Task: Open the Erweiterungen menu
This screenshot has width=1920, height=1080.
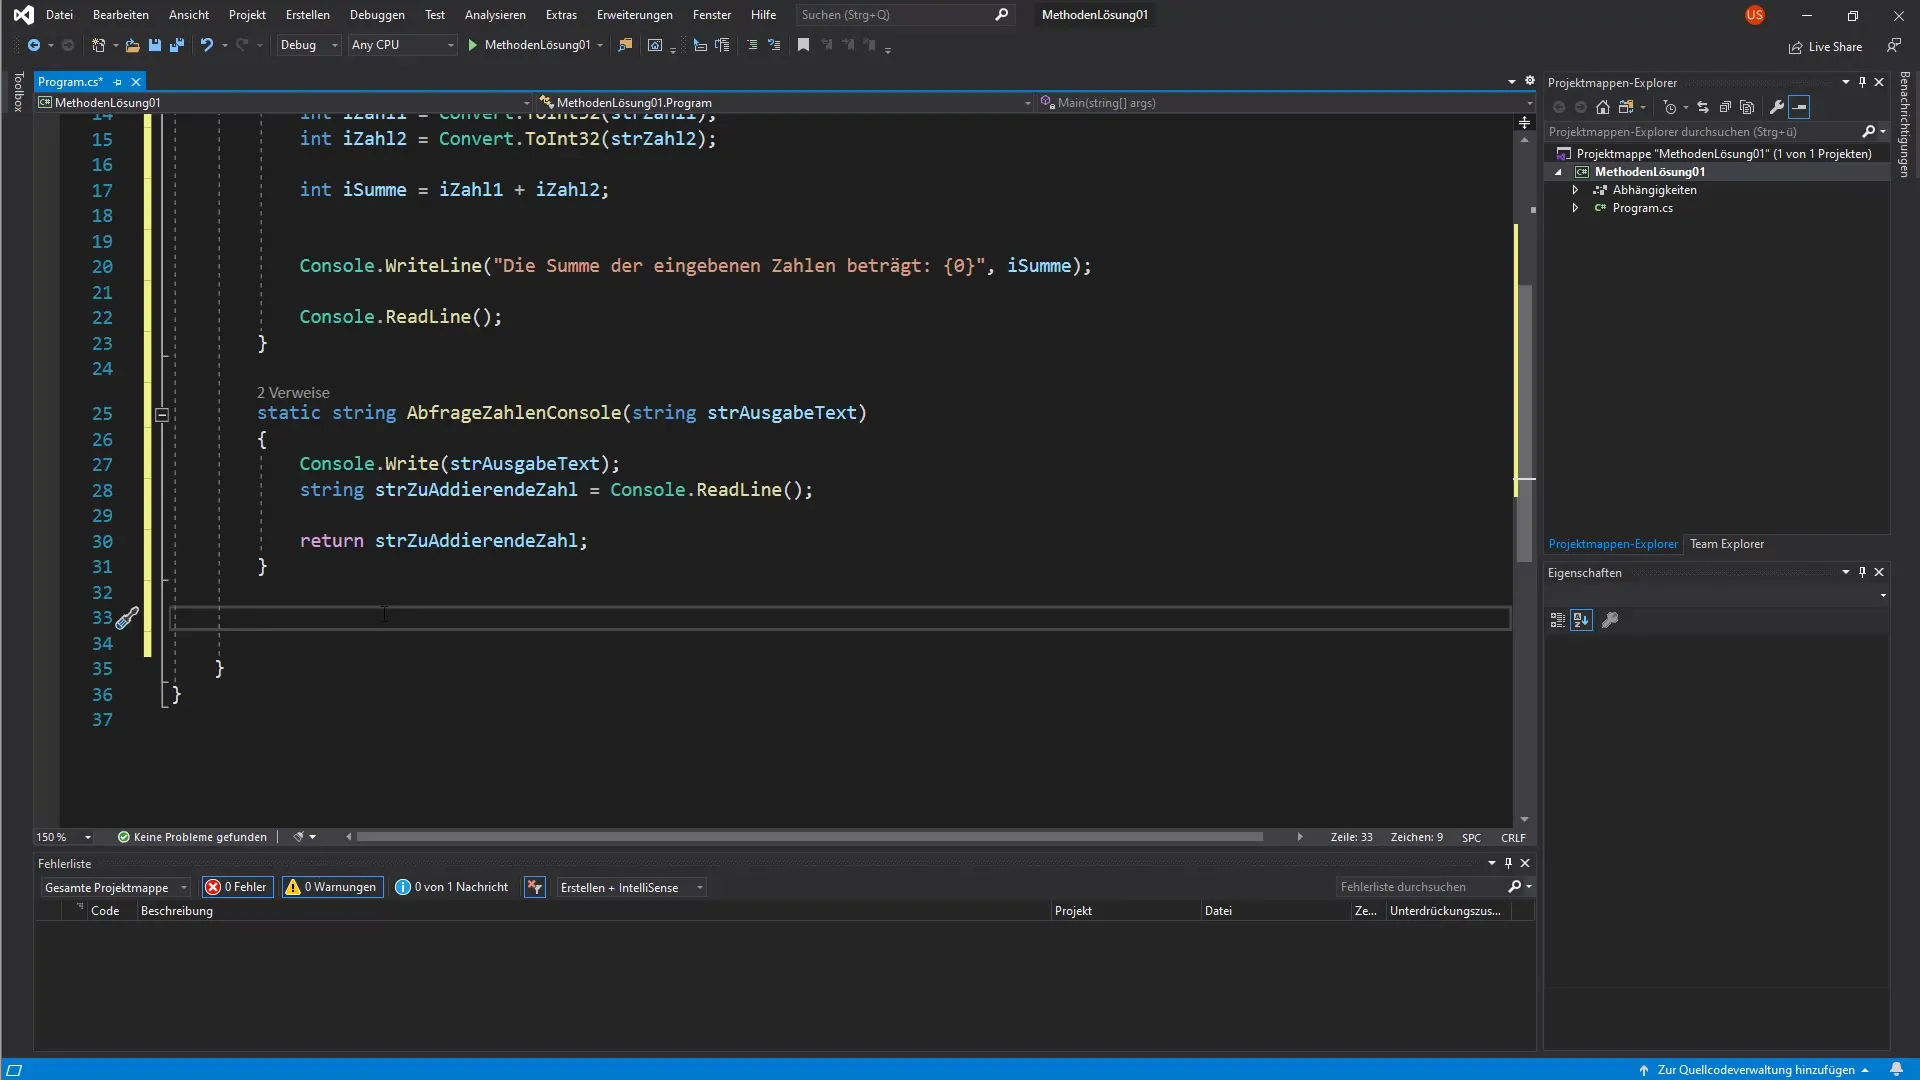Action: click(x=634, y=15)
